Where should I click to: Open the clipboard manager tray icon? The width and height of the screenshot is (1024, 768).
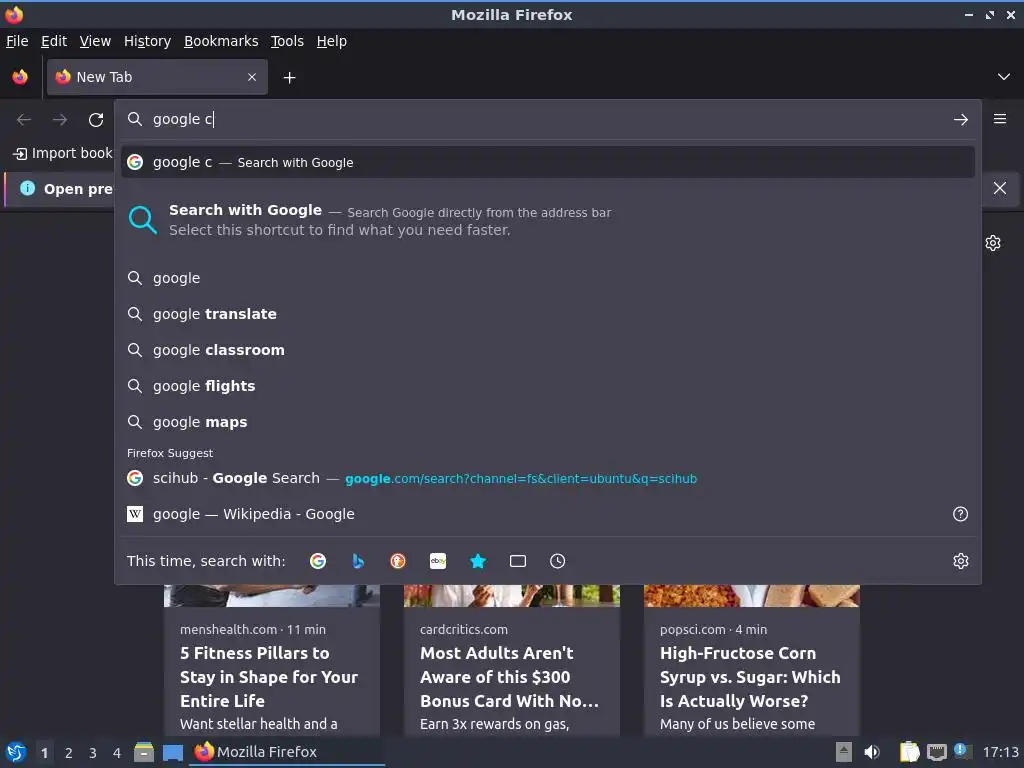pos(909,752)
